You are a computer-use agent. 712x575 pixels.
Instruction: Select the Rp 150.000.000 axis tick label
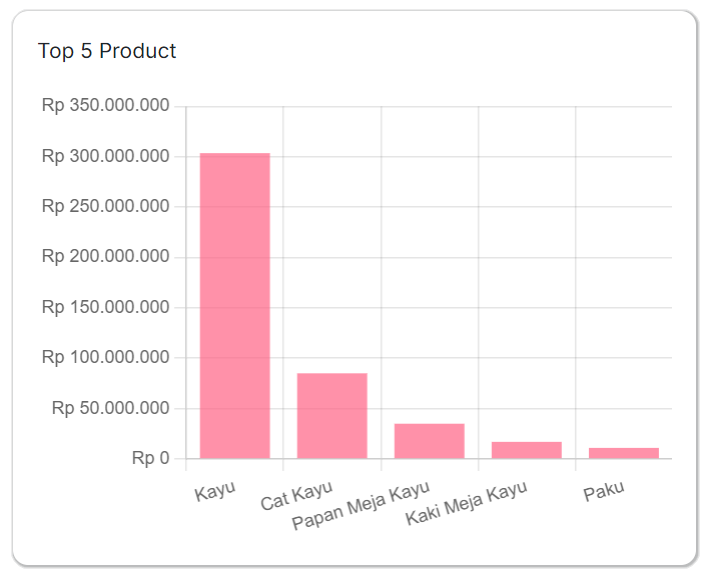(105, 307)
